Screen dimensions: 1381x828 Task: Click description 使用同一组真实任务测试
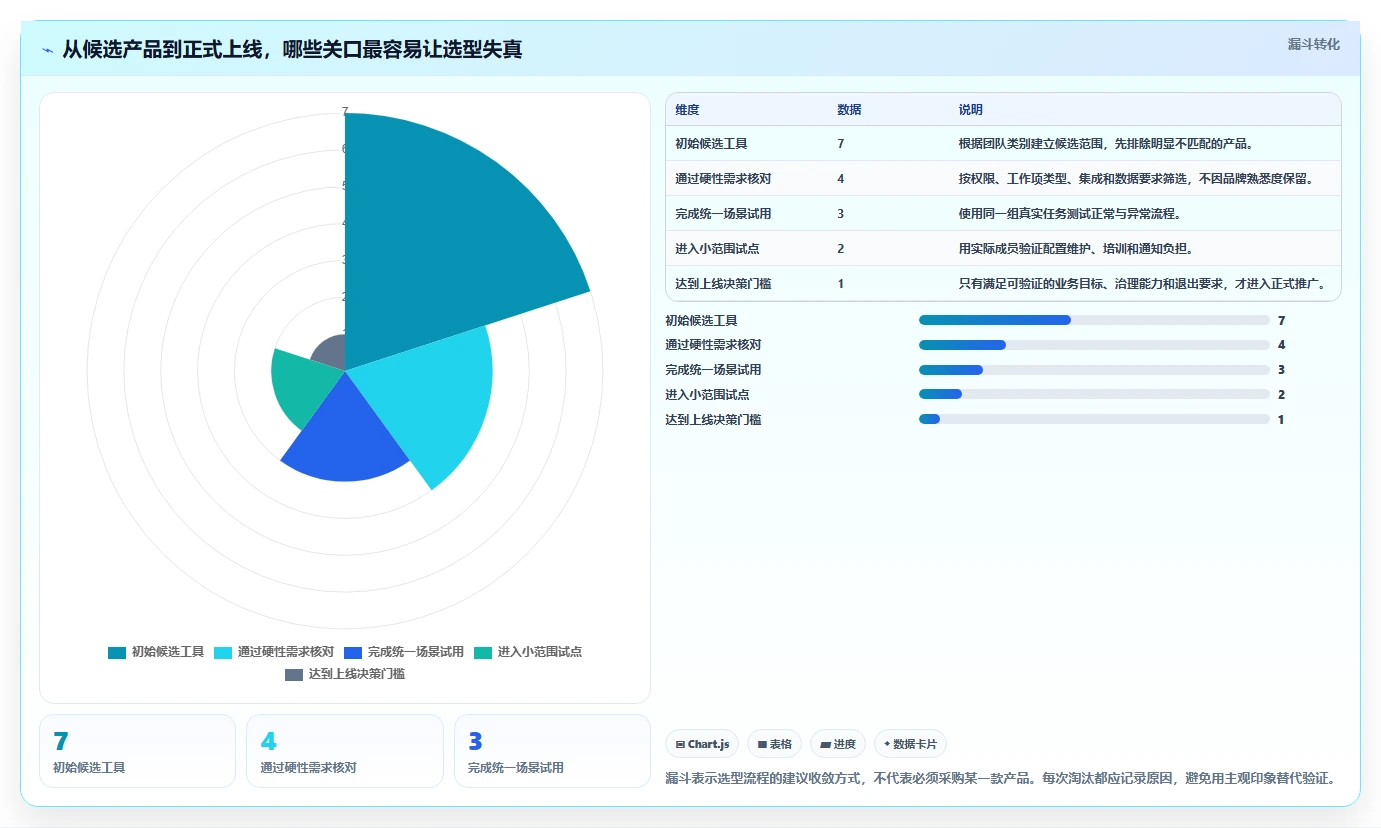1069,214
